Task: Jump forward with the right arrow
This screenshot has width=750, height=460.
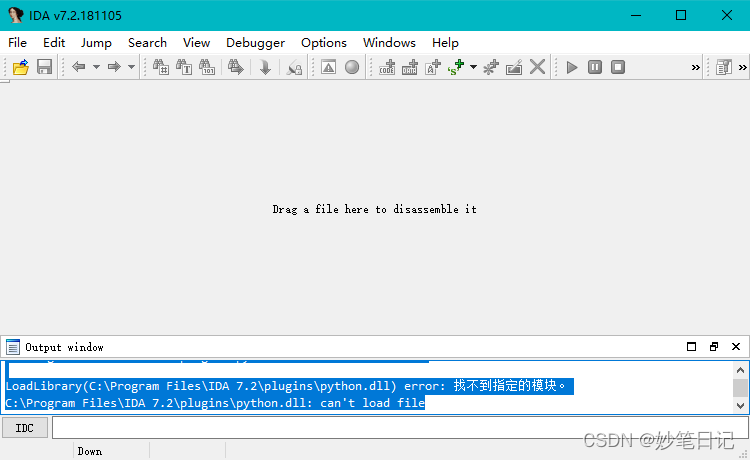Action: coord(114,67)
